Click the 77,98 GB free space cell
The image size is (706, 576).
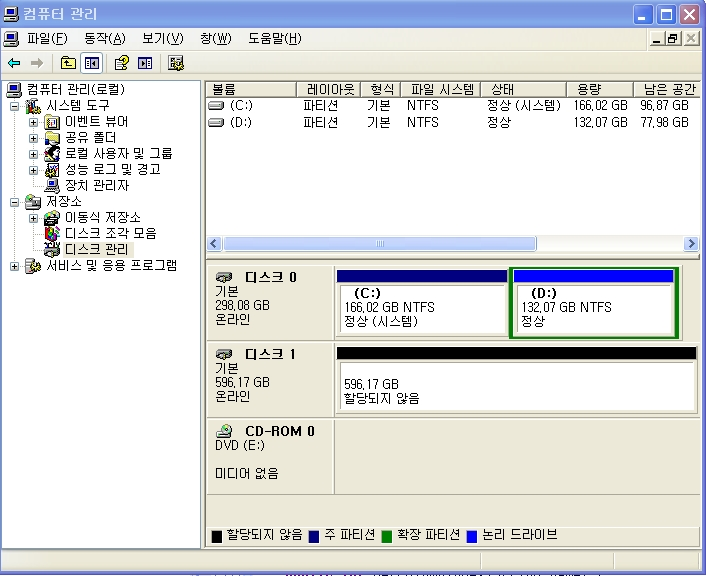[x=664, y=122]
